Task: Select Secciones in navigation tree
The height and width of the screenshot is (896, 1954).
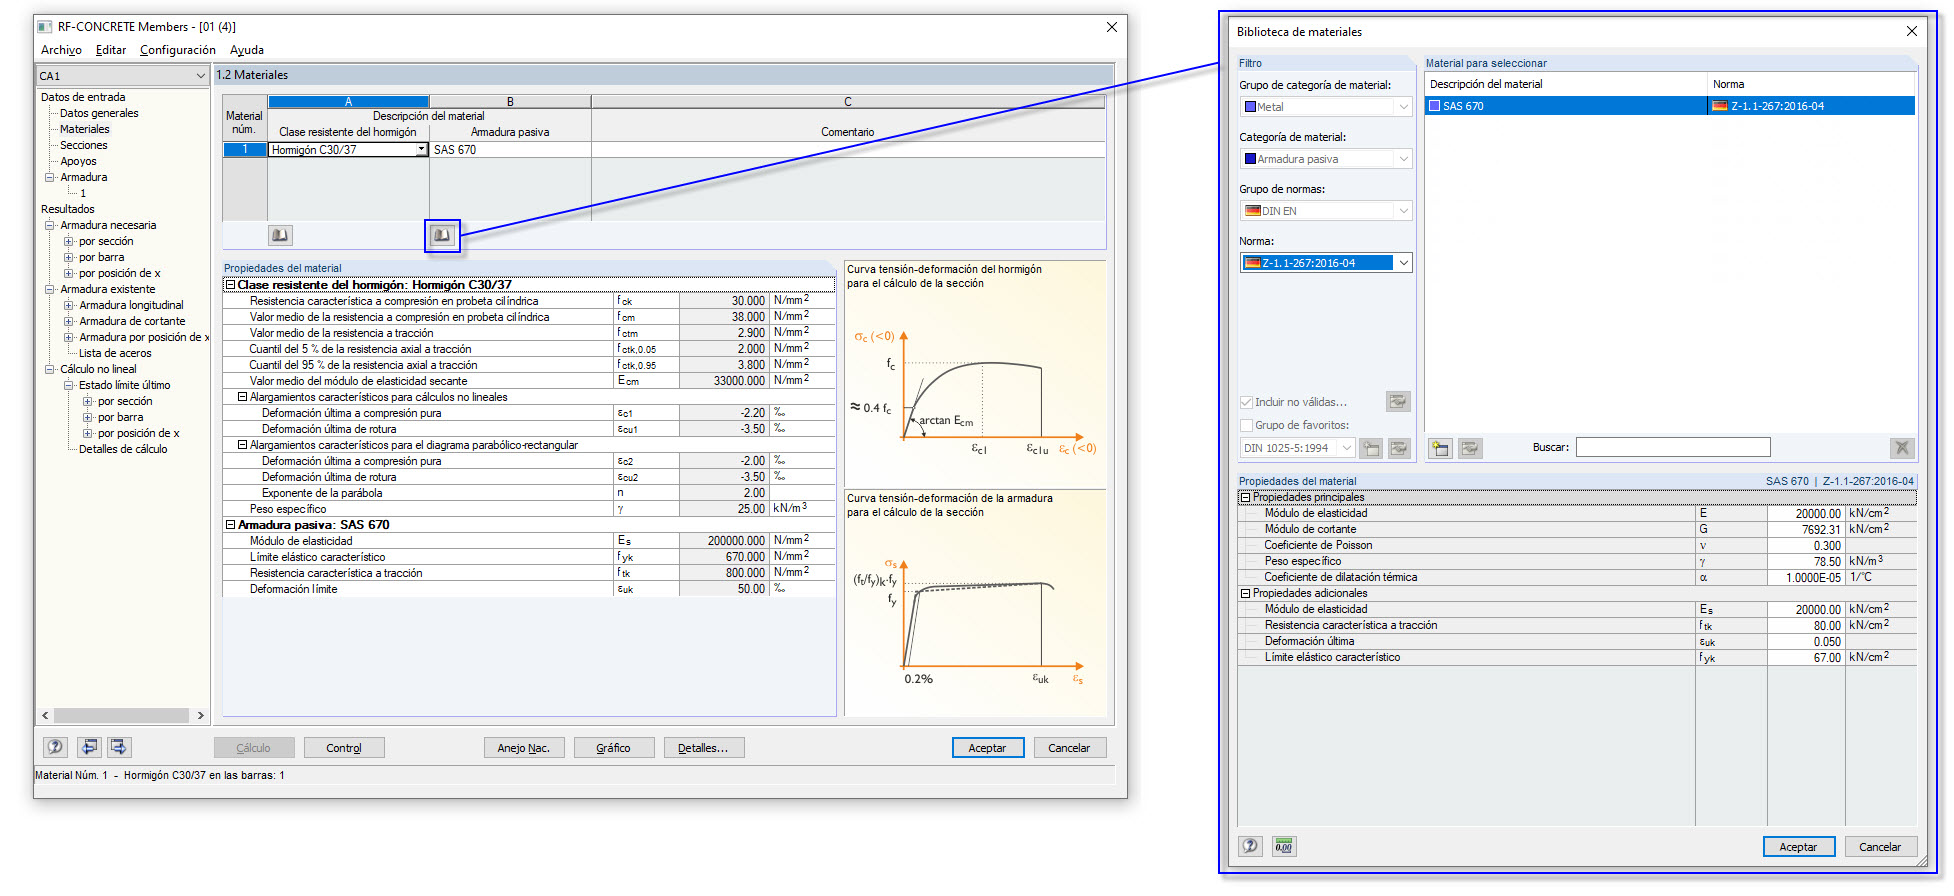Action: 83,145
